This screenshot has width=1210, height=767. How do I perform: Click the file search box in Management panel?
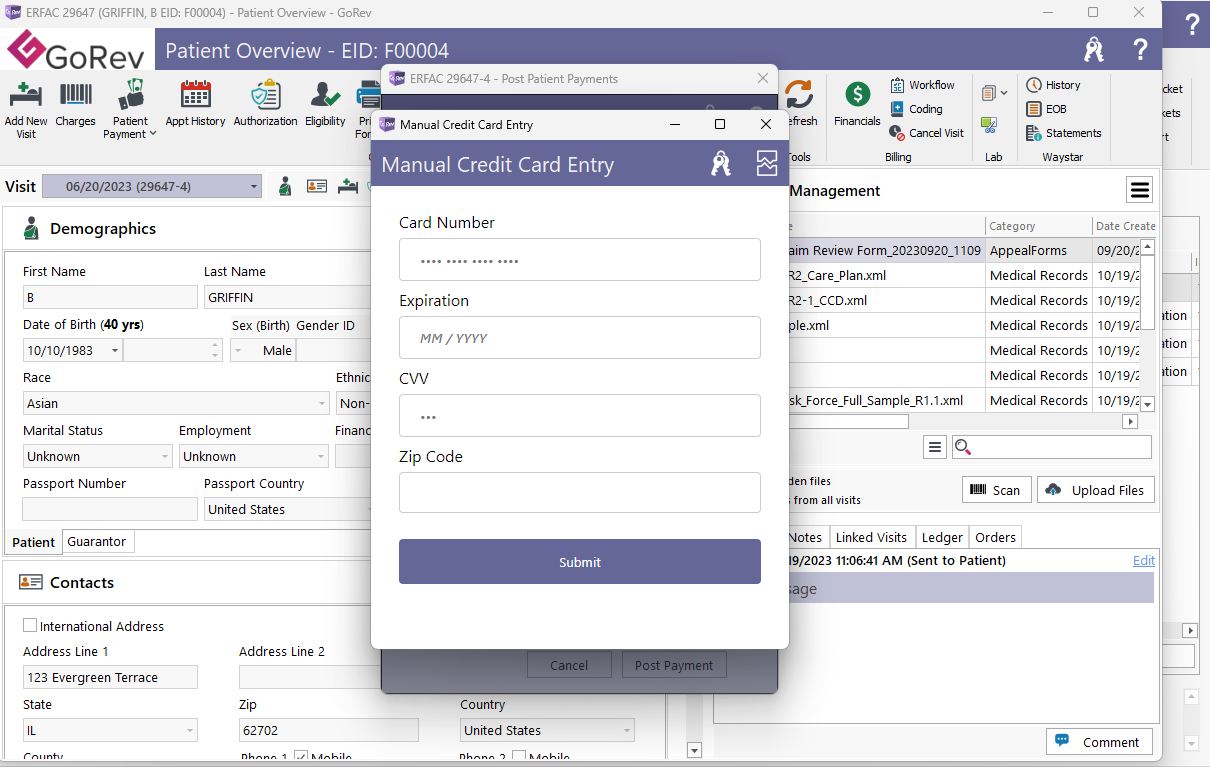point(1052,447)
